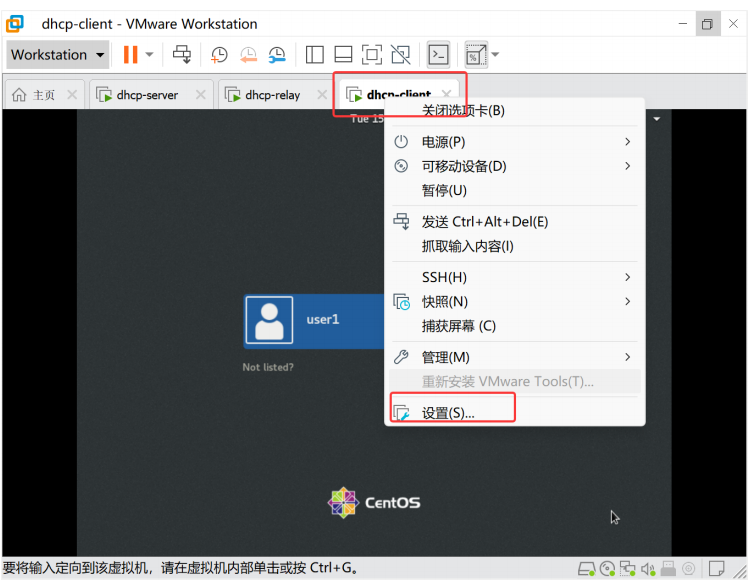This screenshot has width=752, height=581.
Task: Close the dhcp-server tab
Action: coord(201,95)
